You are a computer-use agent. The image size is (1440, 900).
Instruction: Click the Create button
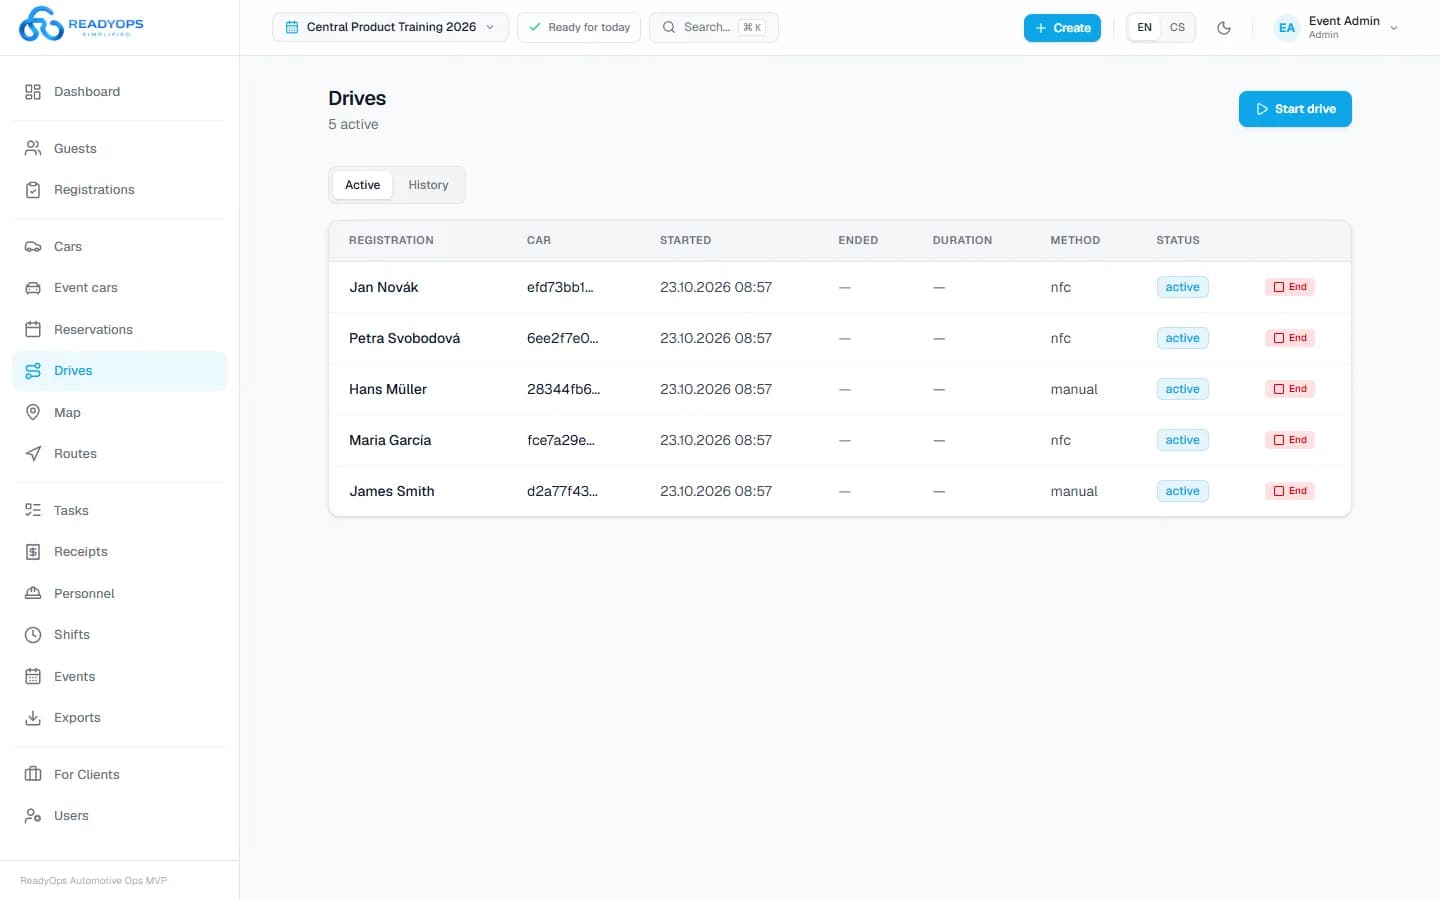[1062, 28]
